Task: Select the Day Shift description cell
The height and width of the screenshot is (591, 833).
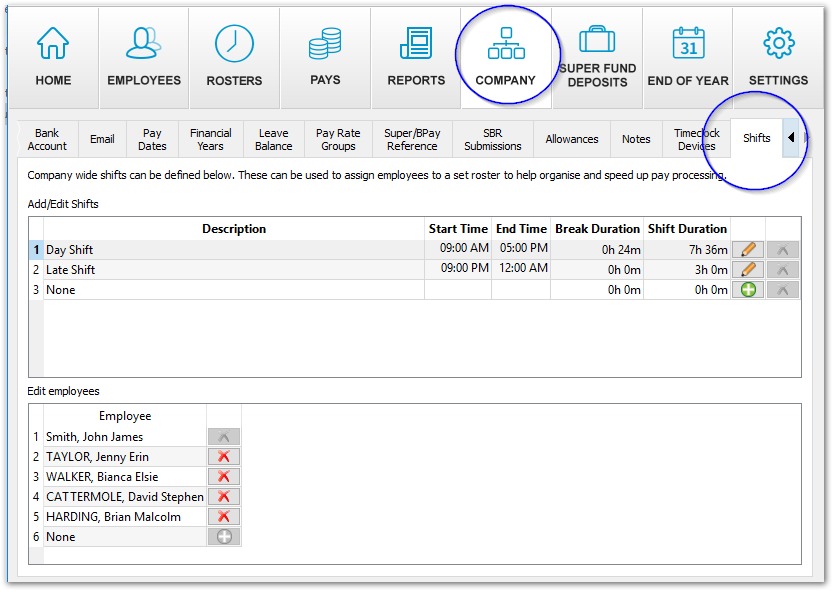Action: tap(234, 250)
